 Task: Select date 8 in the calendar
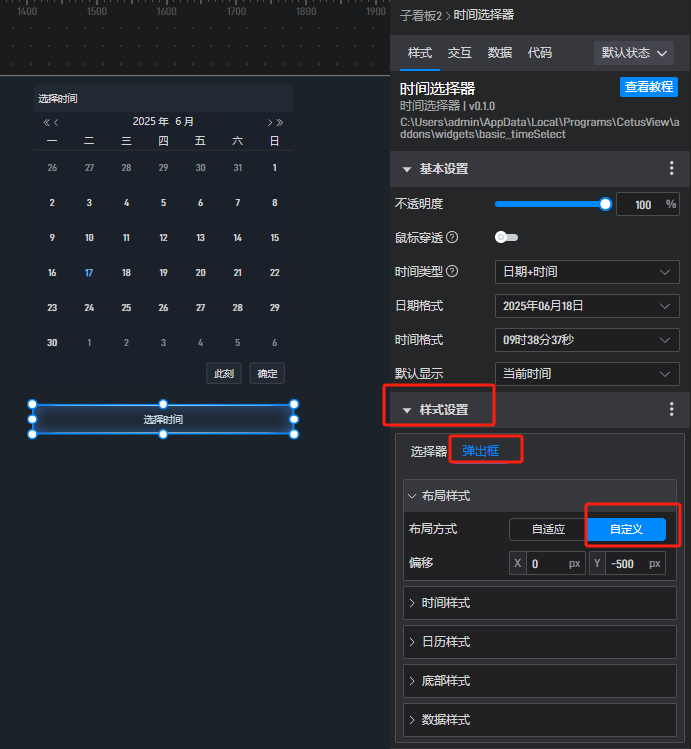pyautogui.click(x=275, y=203)
